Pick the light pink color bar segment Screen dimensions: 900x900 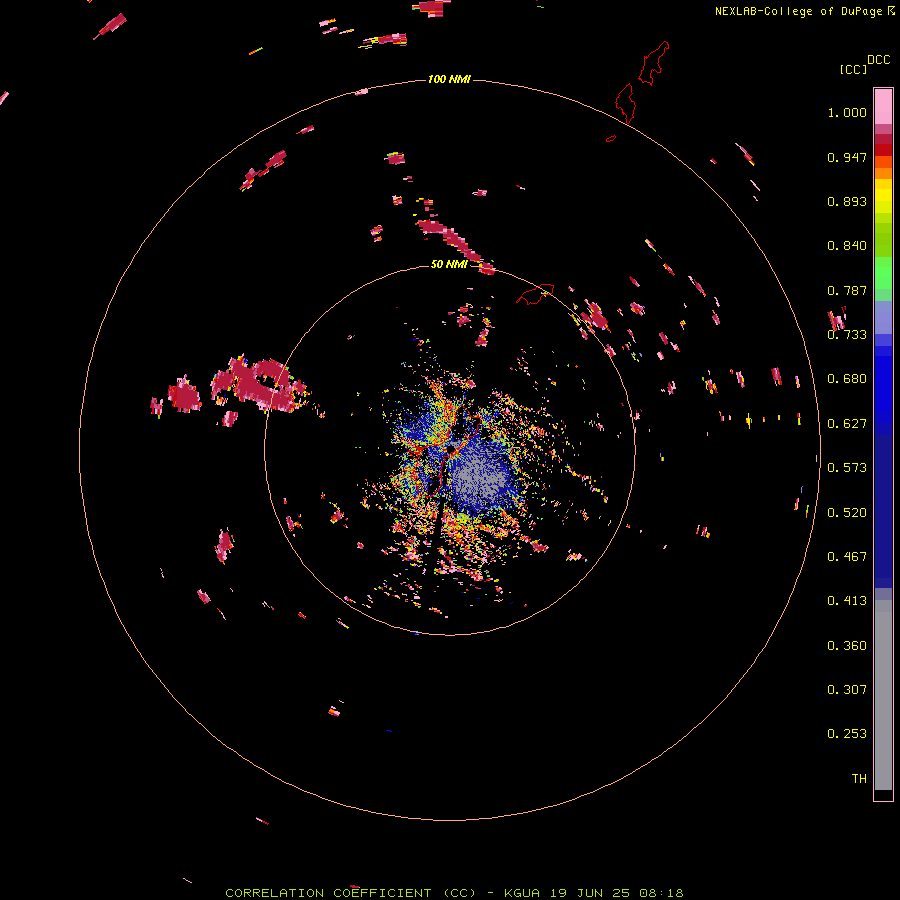click(x=883, y=106)
